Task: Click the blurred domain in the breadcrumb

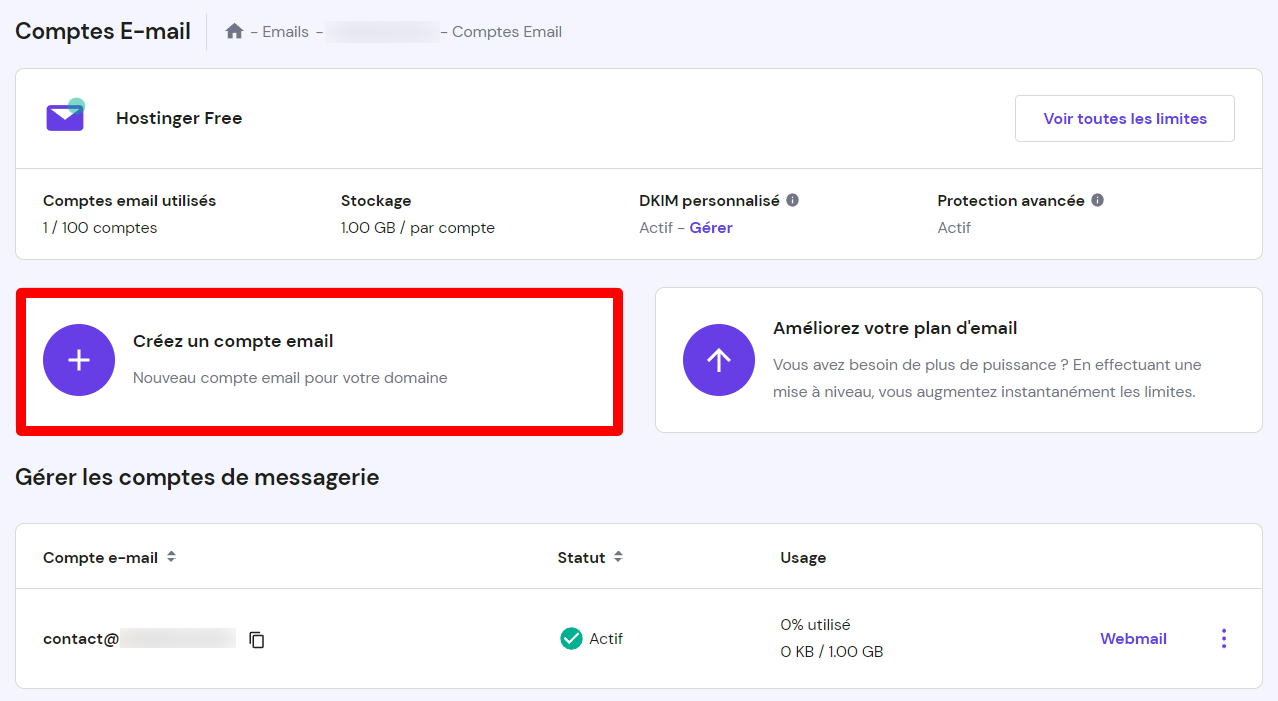Action: [381, 31]
